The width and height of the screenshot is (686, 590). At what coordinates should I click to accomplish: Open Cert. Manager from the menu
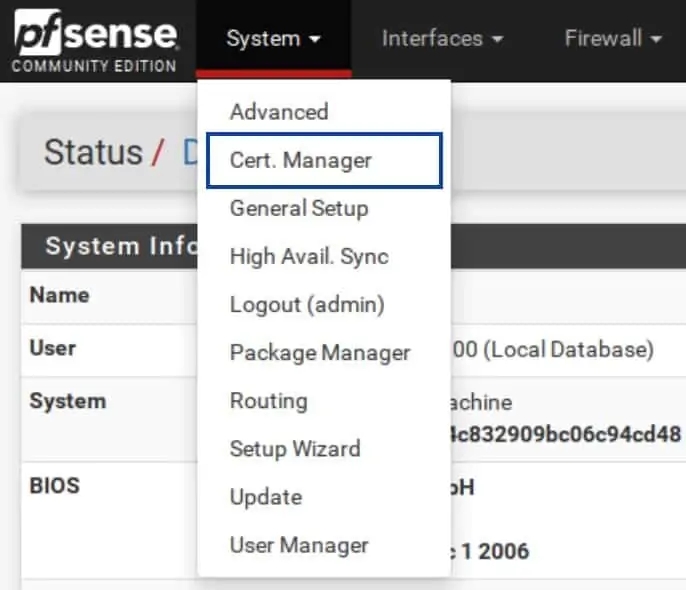301,160
